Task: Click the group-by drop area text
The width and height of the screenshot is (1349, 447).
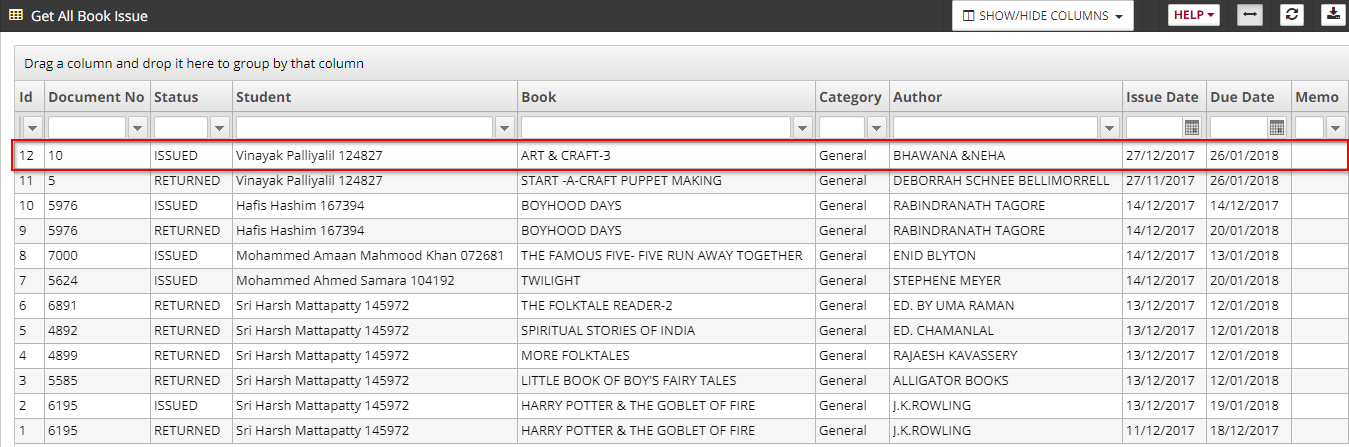Action: 194,63
